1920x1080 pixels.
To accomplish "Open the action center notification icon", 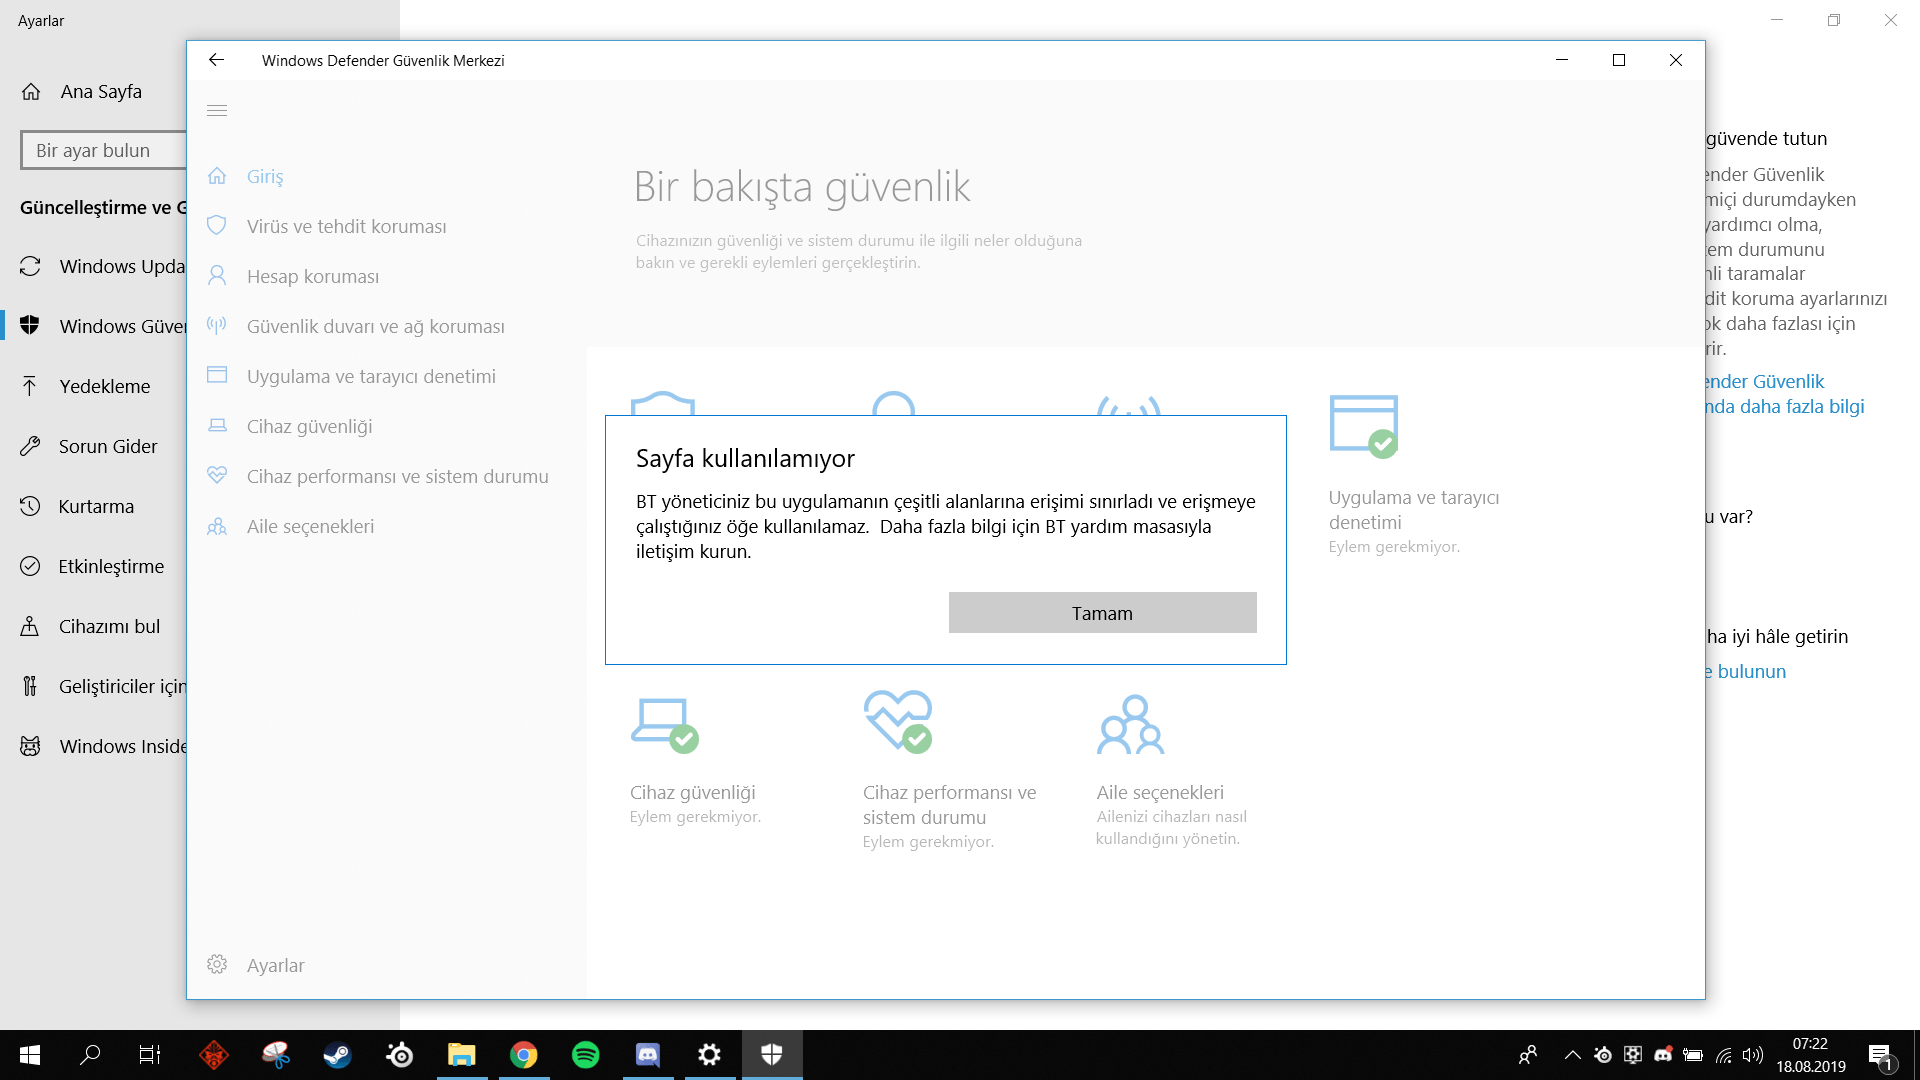I will (x=1880, y=1055).
